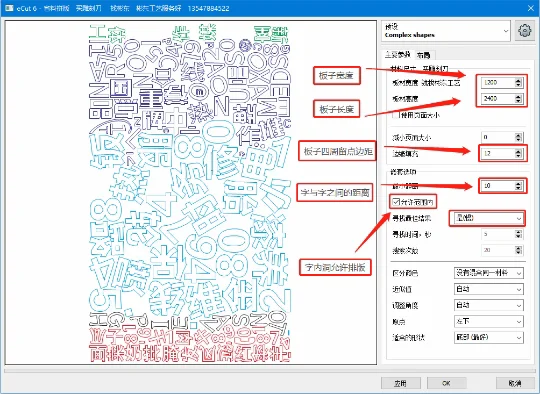Viewport: 540px width, 394px height.
Task: Increase the 0 value with its up arrow
Action: (x=519, y=135)
